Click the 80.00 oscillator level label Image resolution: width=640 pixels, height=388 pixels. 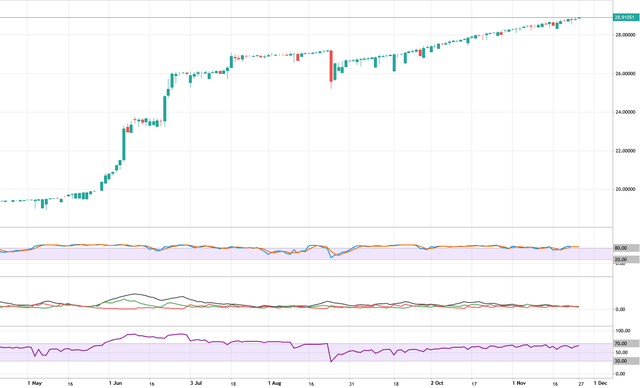[x=626, y=248]
